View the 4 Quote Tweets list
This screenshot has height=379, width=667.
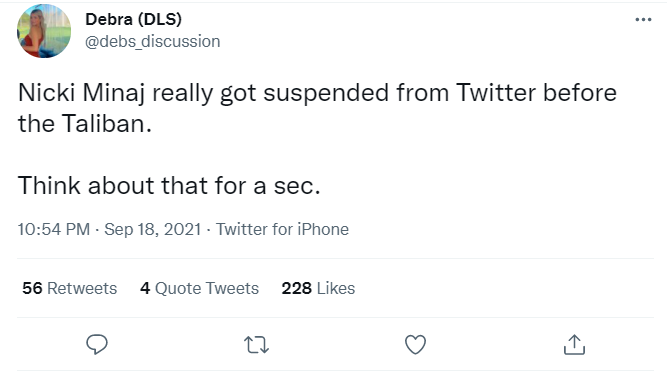click(200, 288)
